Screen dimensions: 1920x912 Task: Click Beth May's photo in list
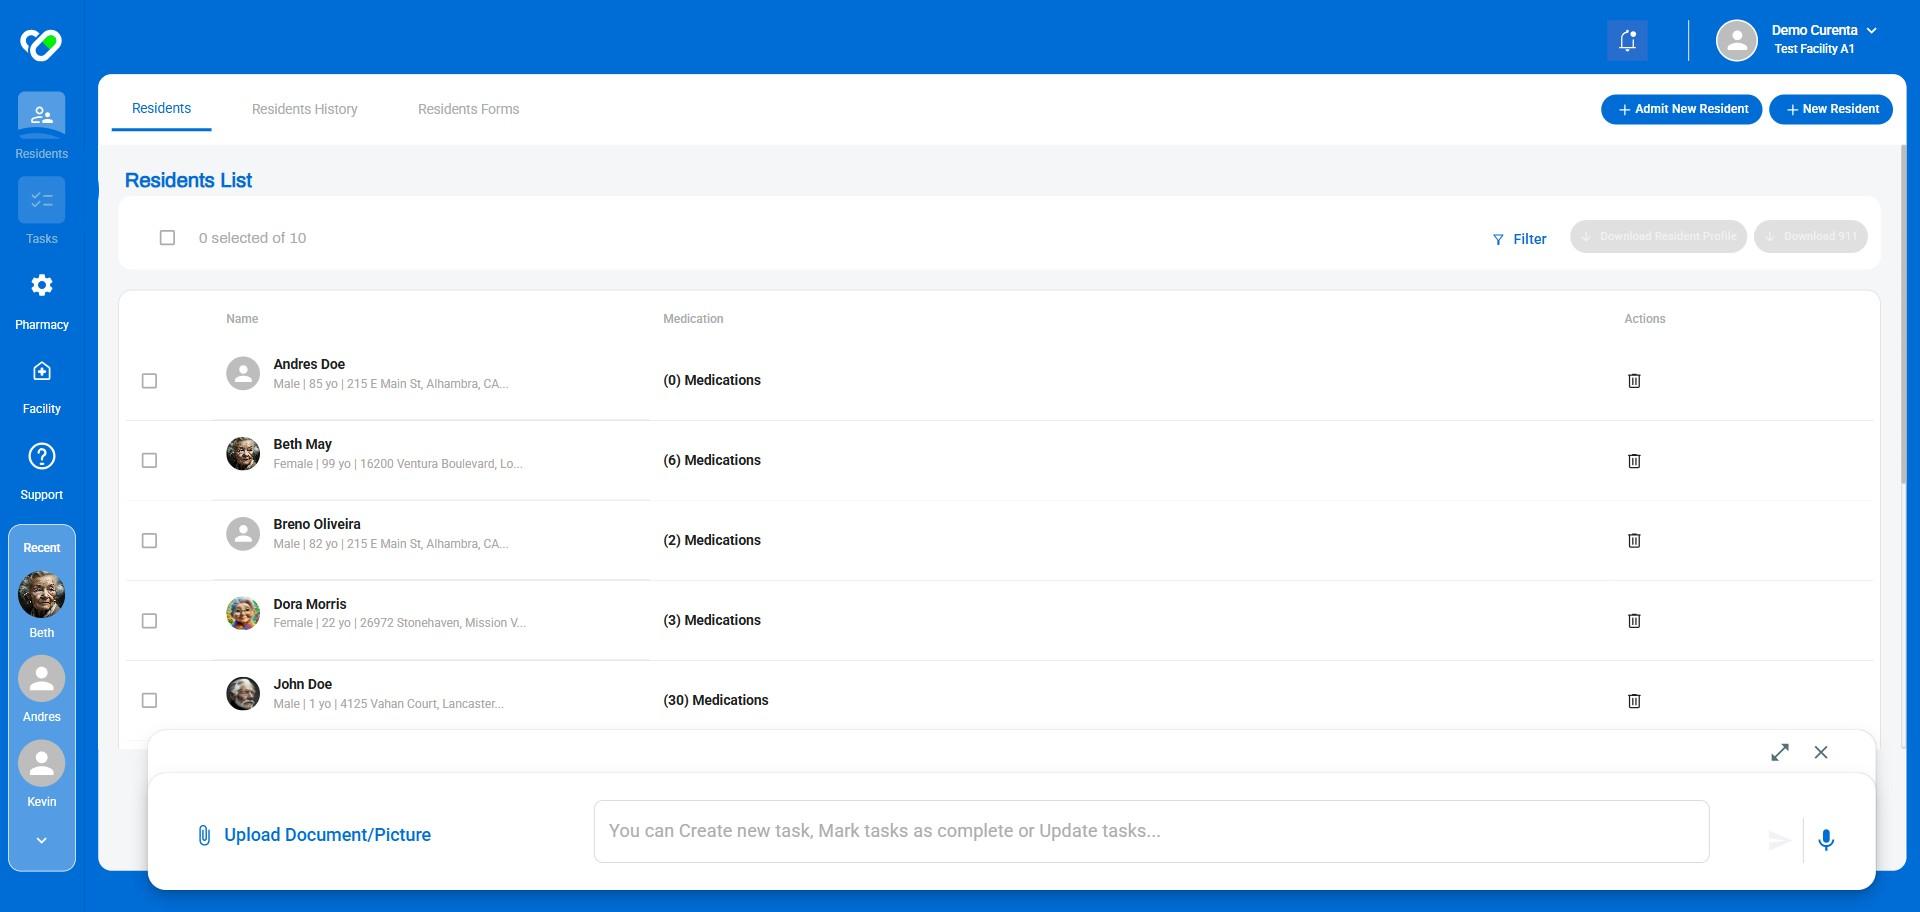point(243,454)
